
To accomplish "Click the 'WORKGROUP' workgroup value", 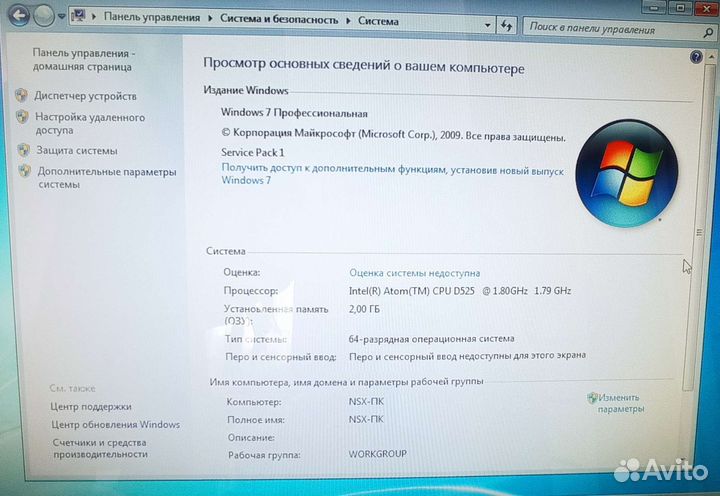I will click(x=377, y=454).
